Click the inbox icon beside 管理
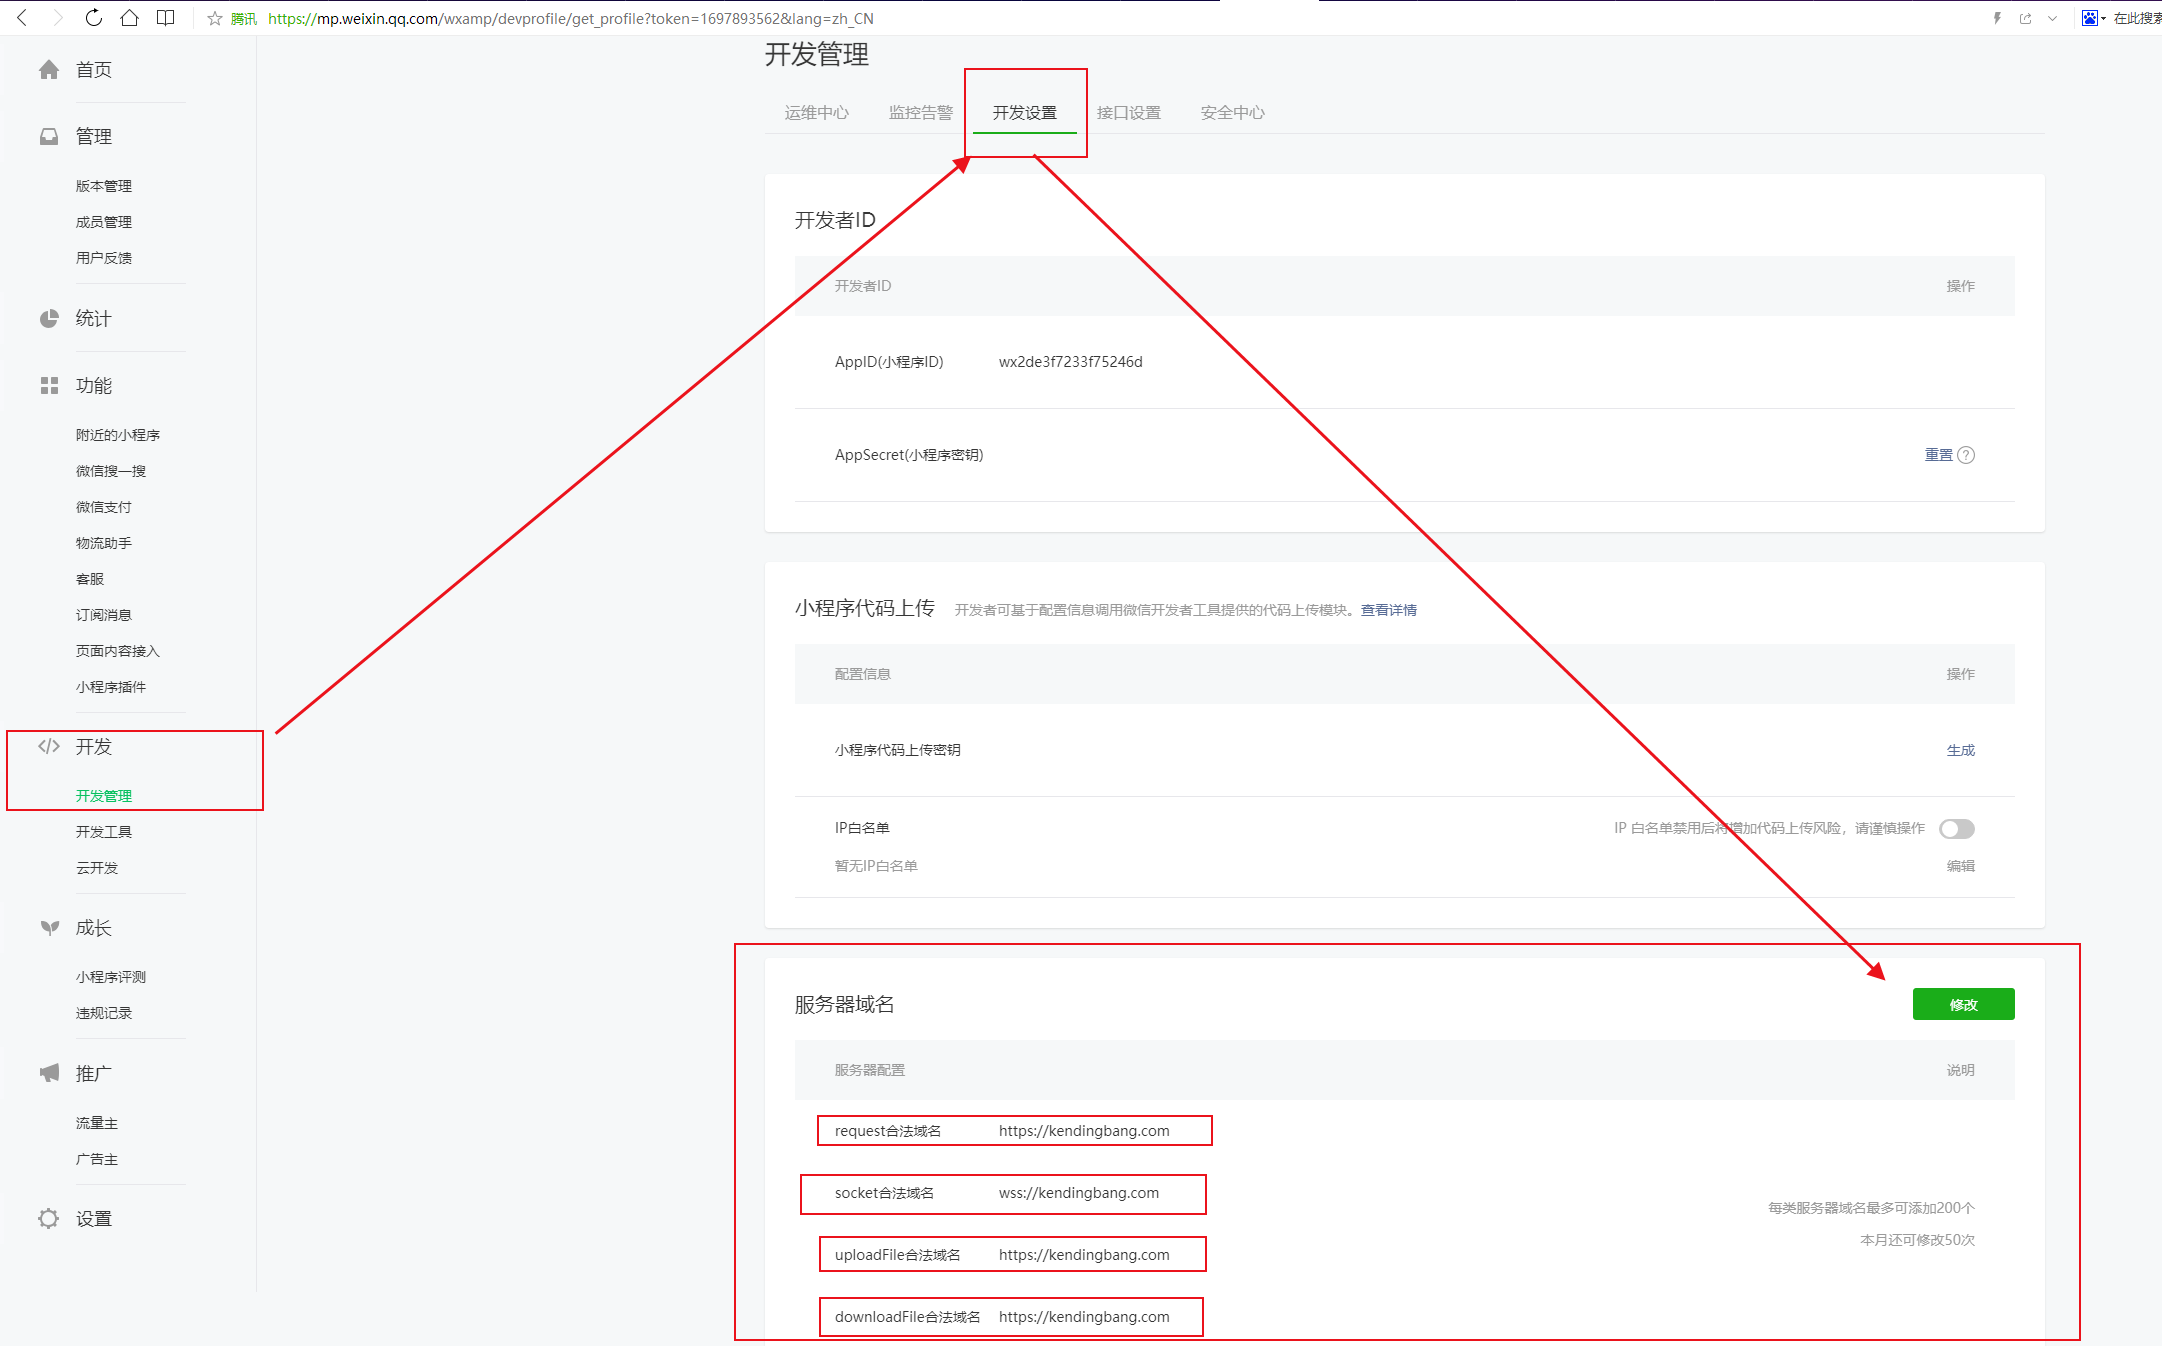This screenshot has height=1346, width=2162. 49,136
